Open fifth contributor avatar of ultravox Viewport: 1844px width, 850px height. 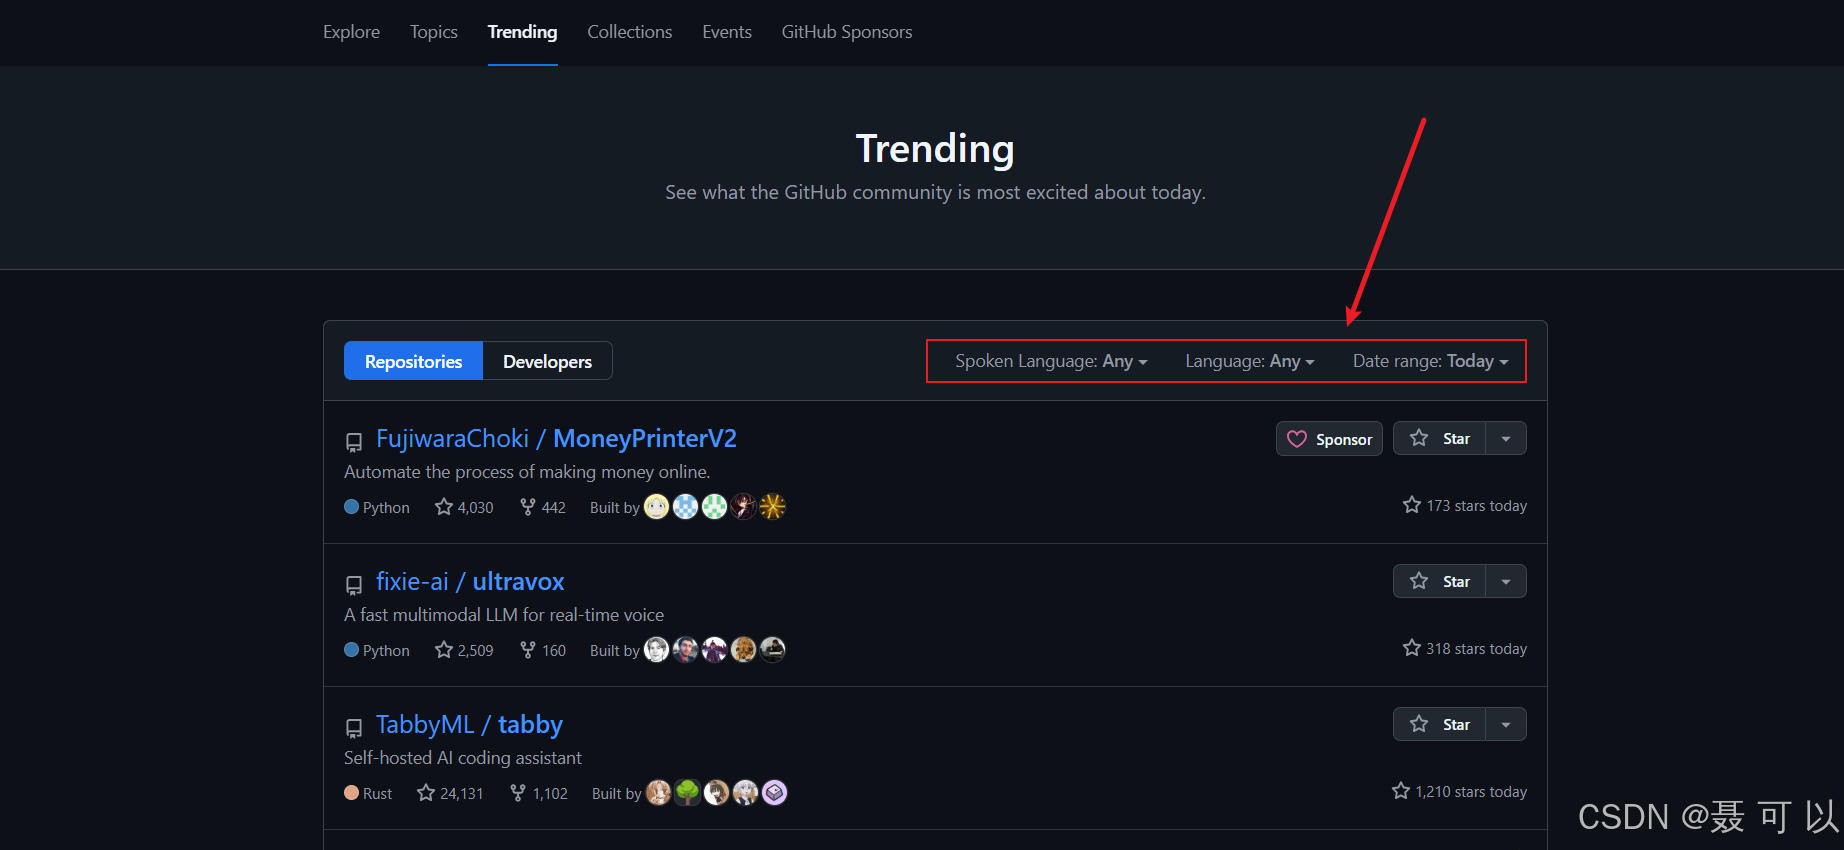point(772,650)
